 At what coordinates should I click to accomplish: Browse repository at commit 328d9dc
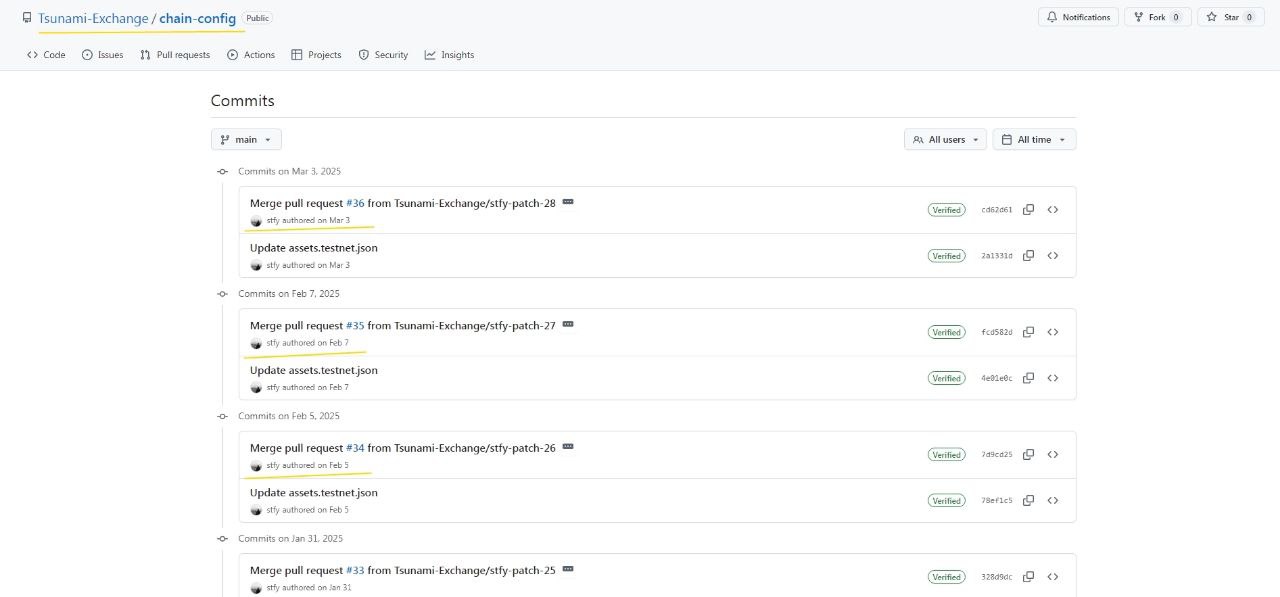(x=1053, y=577)
